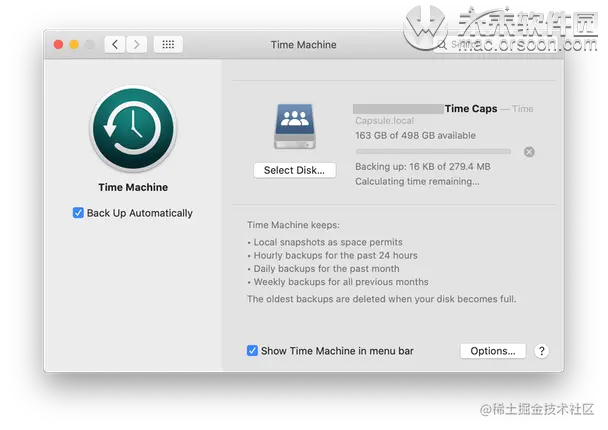
Task: Click the yellow minimize window button
Action: 74,45
